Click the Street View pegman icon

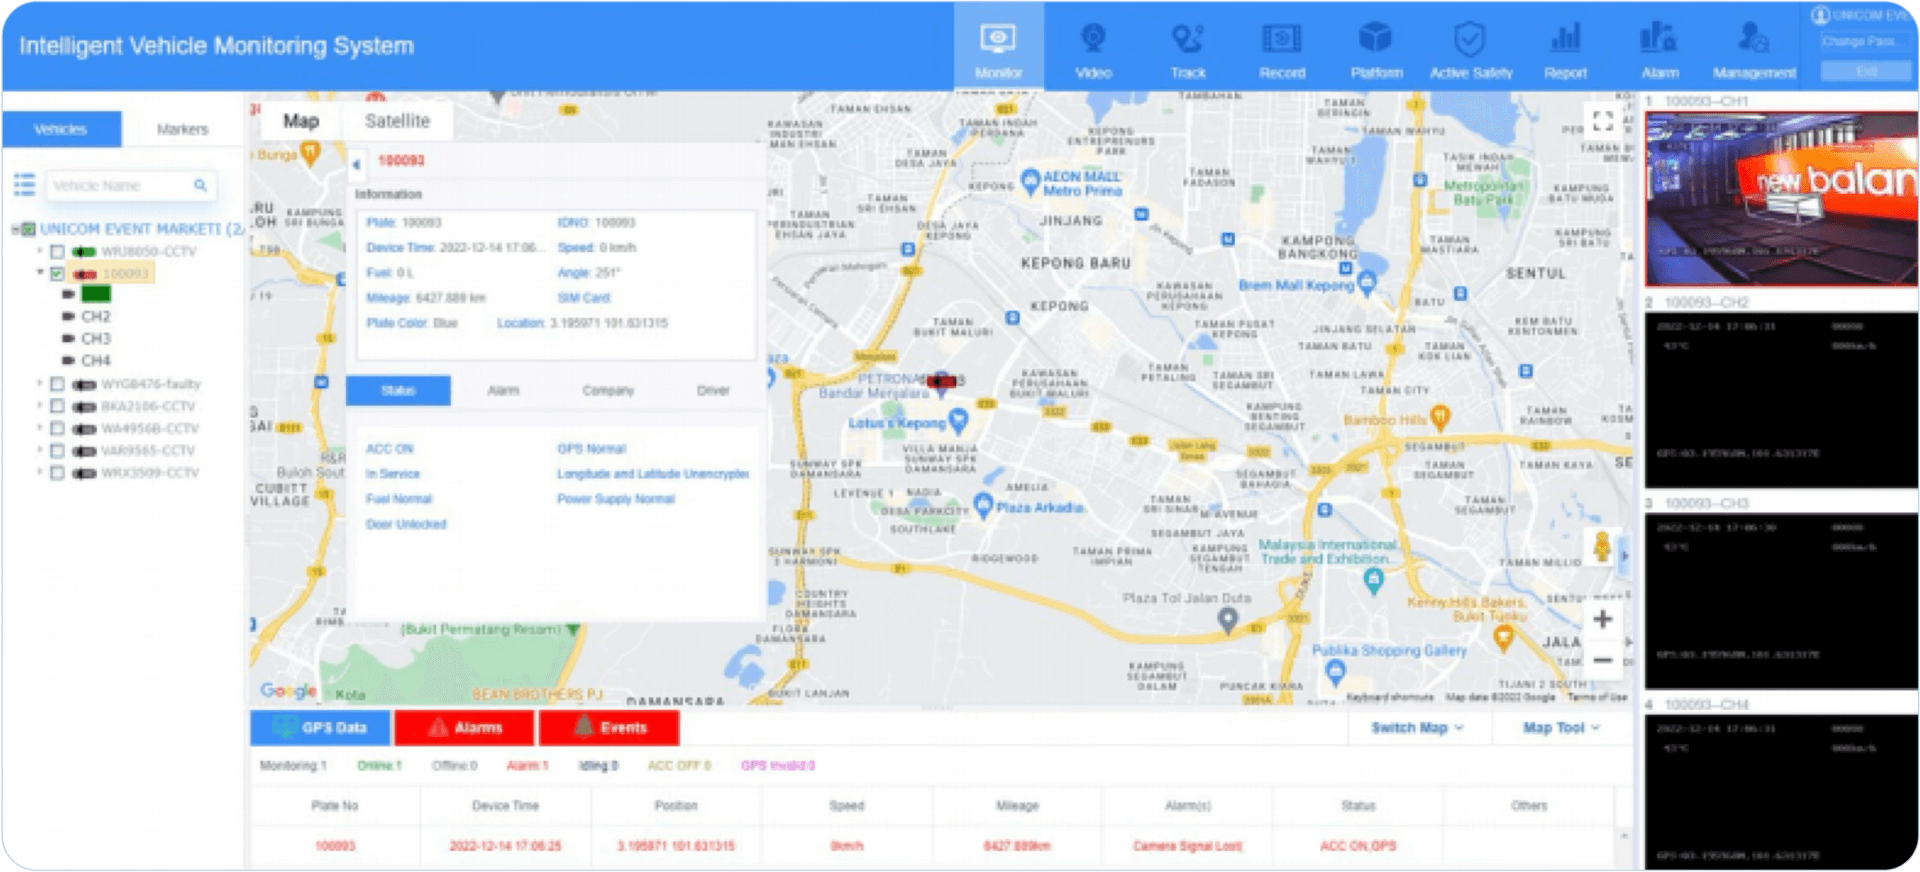(x=1602, y=547)
